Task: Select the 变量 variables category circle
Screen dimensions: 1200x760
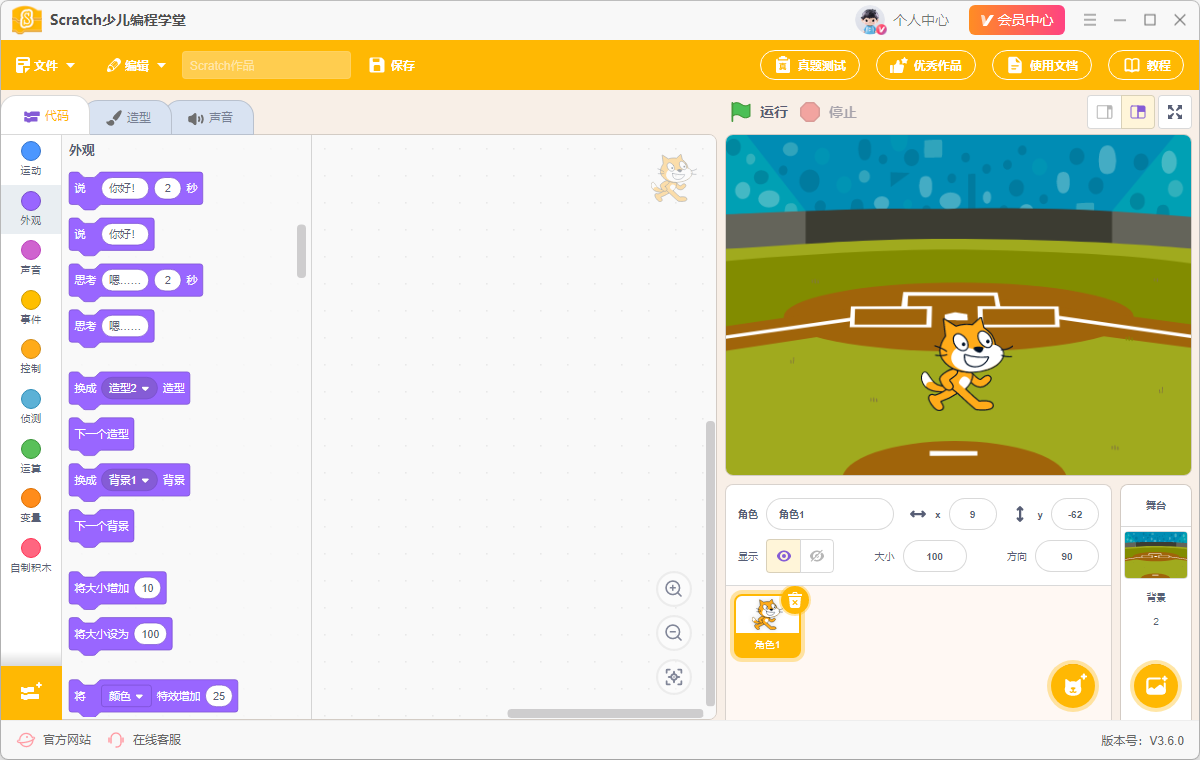Action: (x=31, y=498)
